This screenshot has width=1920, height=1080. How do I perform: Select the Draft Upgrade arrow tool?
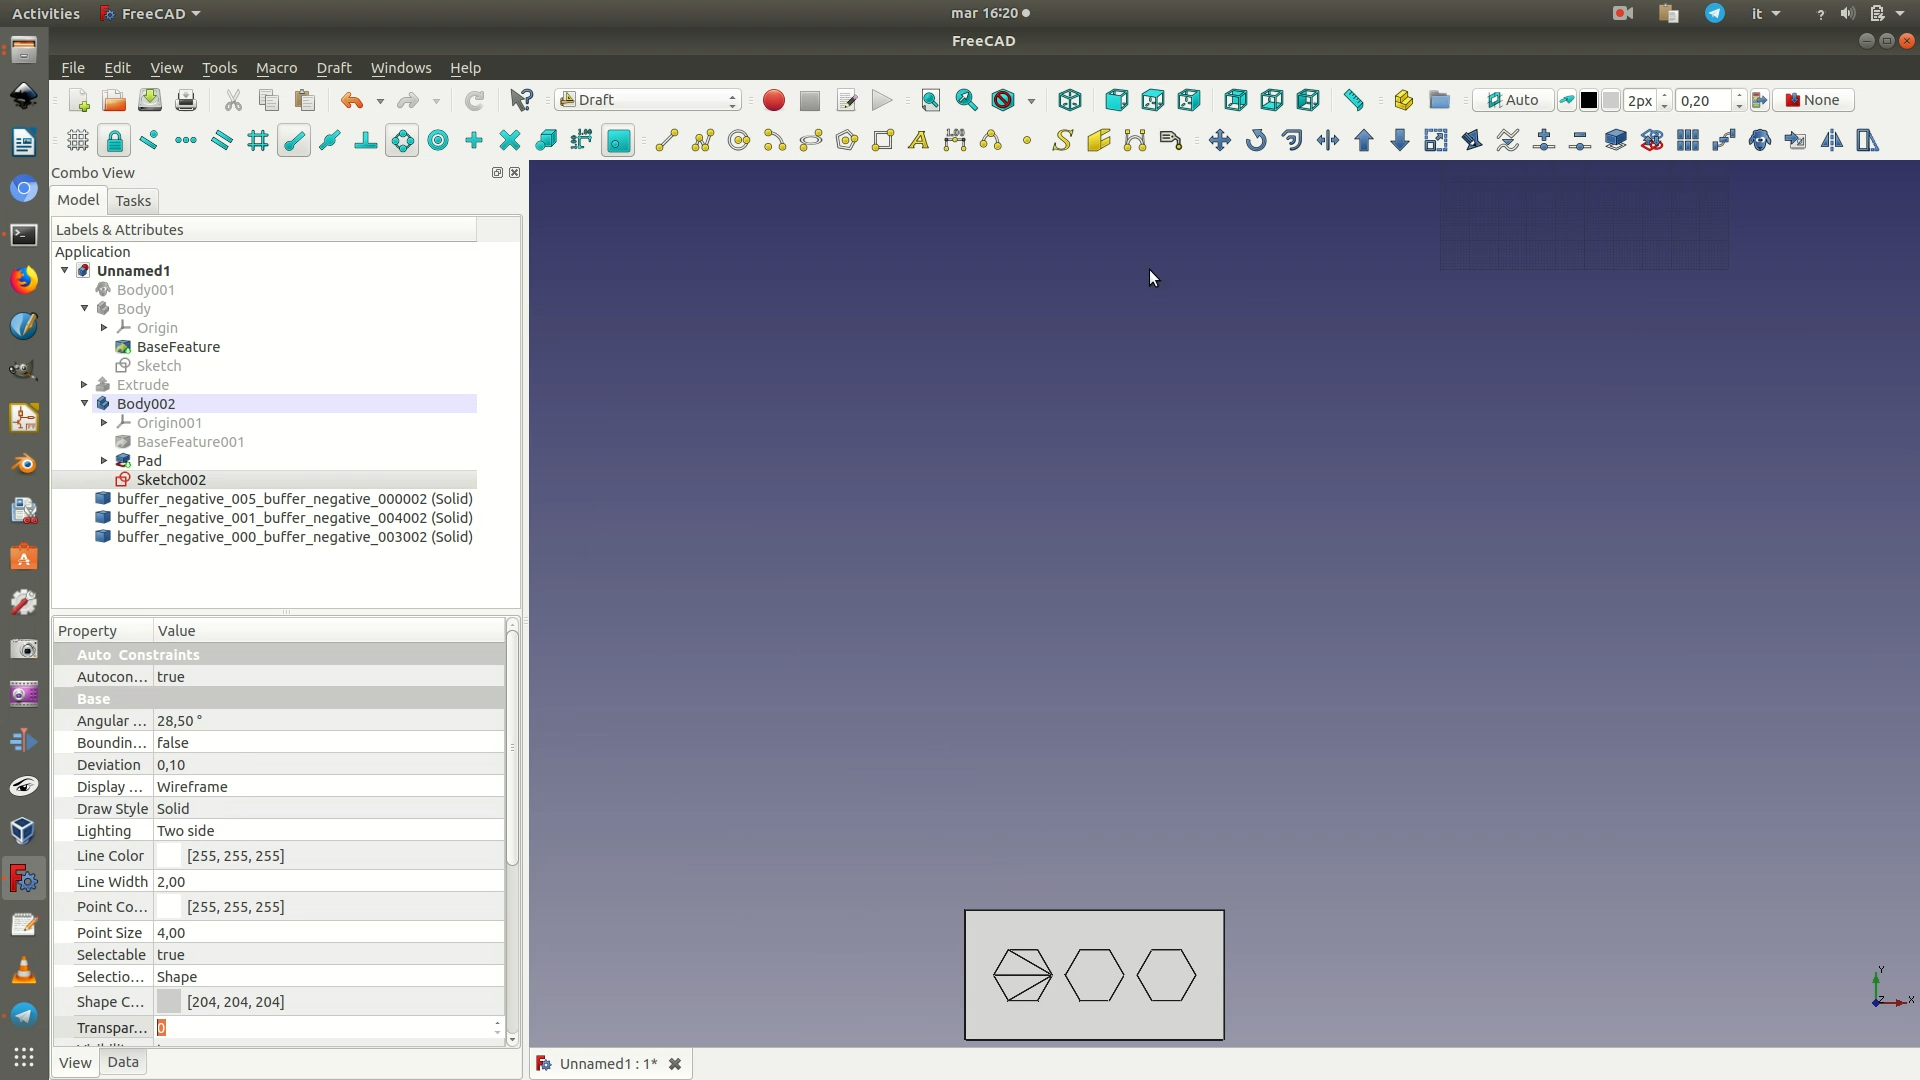point(1364,140)
